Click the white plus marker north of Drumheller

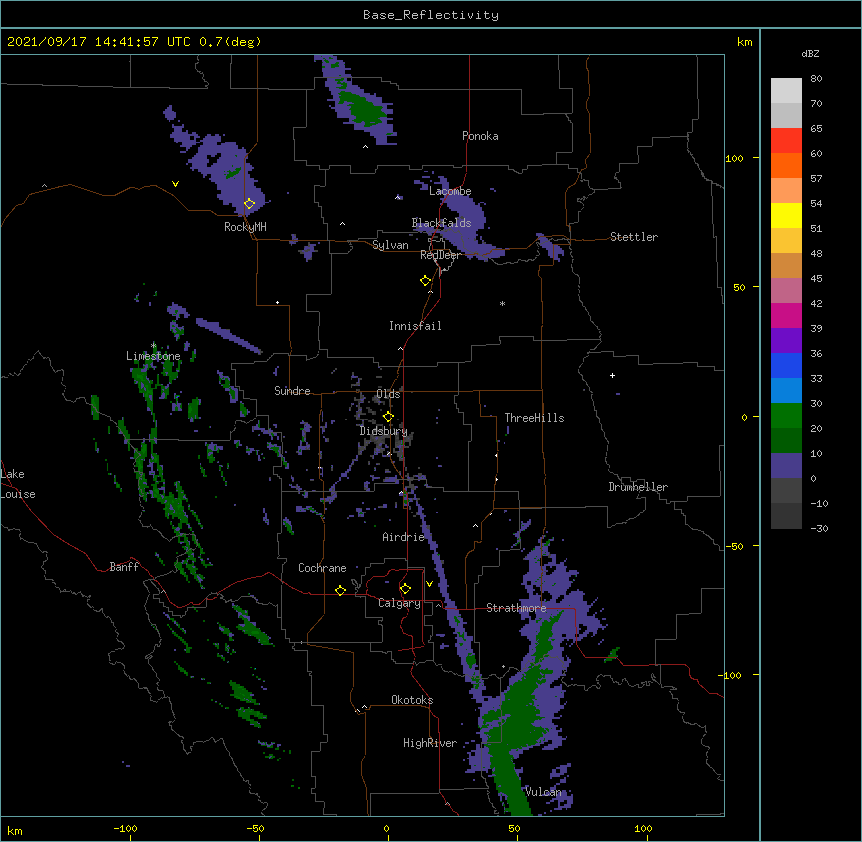tap(612, 375)
